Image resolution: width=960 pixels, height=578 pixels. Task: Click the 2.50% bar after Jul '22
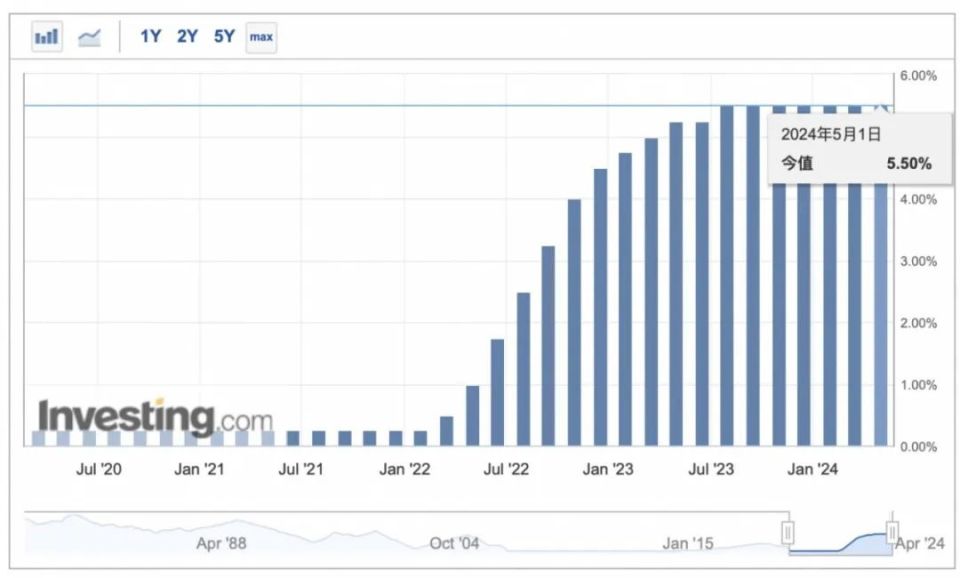[x=523, y=369]
